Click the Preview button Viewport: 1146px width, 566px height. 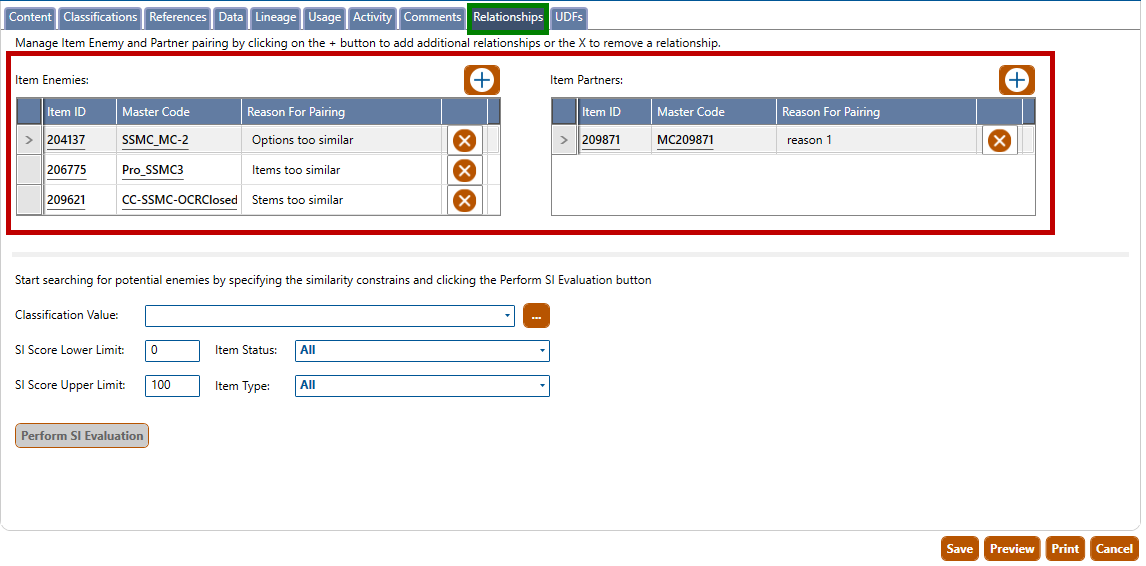[1012, 549]
